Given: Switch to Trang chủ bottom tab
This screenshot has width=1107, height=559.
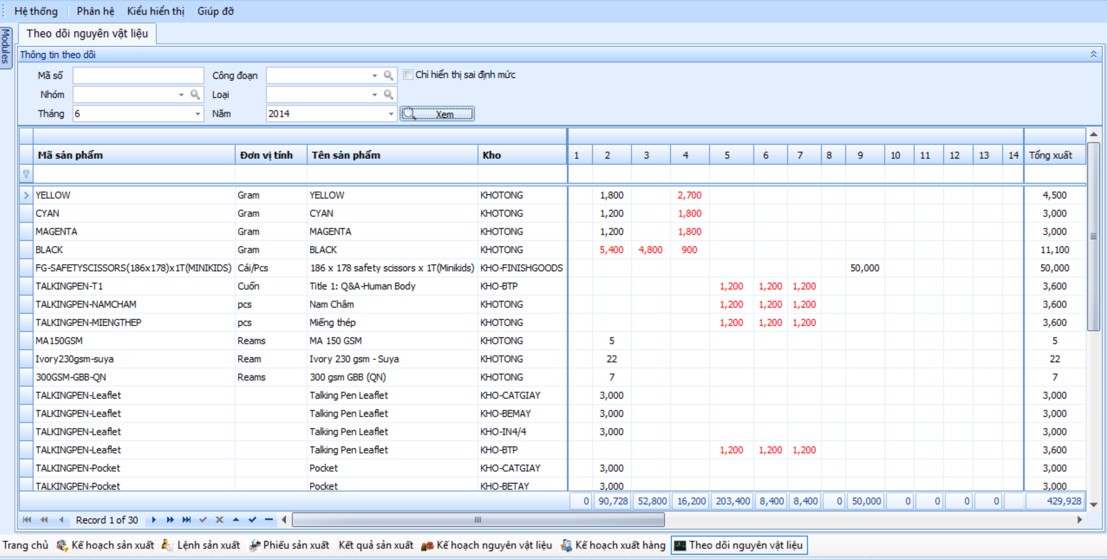Looking at the screenshot, I should 25,545.
